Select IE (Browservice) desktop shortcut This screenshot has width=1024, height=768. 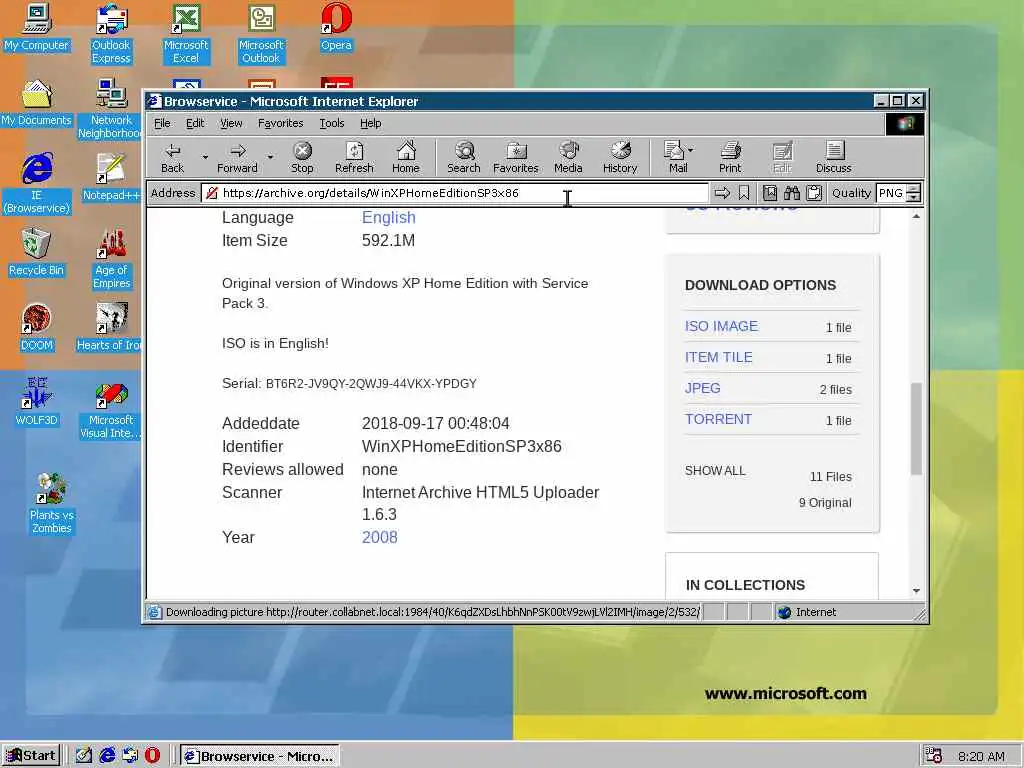point(36,184)
